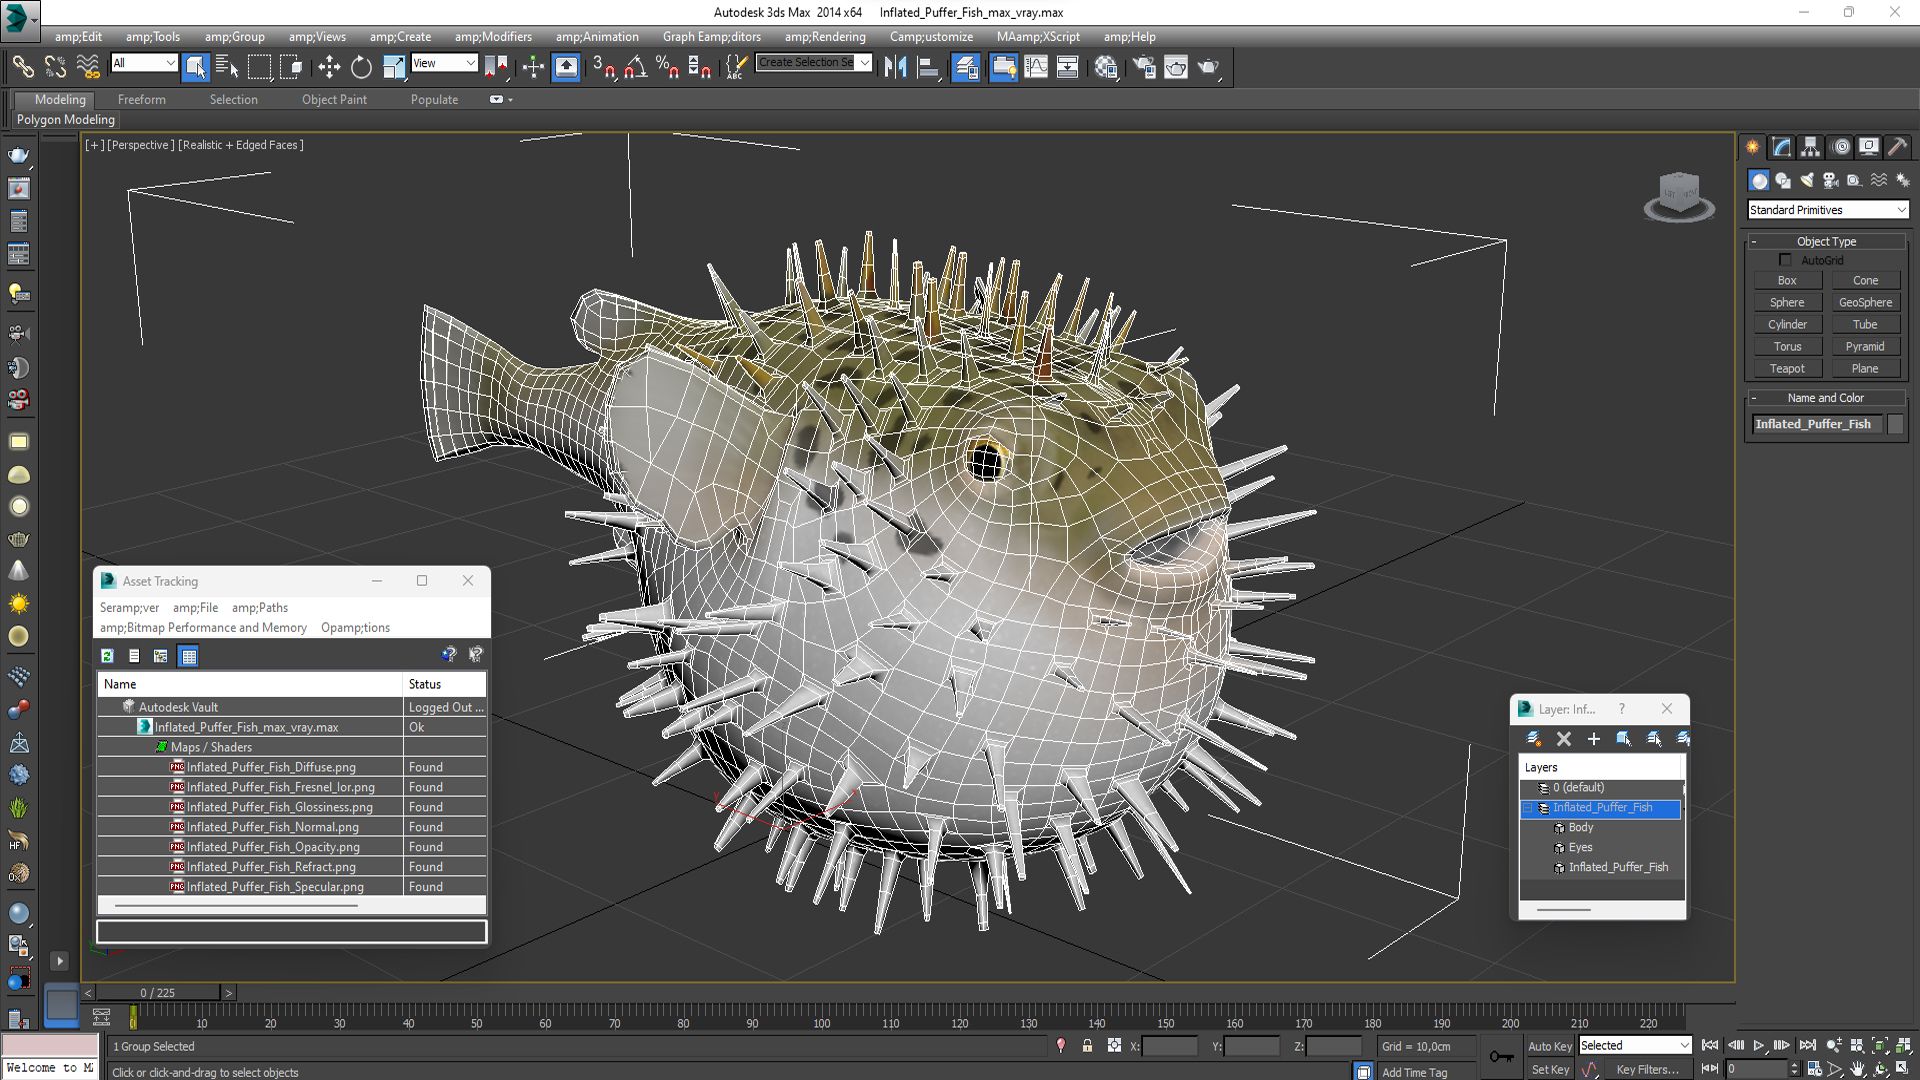Select Inflated_Puffer_Fish_Normal.png in Asset Tracking

[x=272, y=827]
